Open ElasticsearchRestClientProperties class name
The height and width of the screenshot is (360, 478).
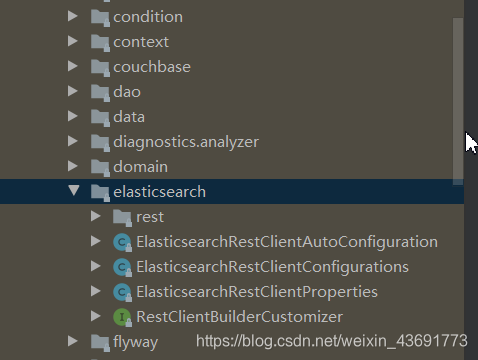(257, 292)
